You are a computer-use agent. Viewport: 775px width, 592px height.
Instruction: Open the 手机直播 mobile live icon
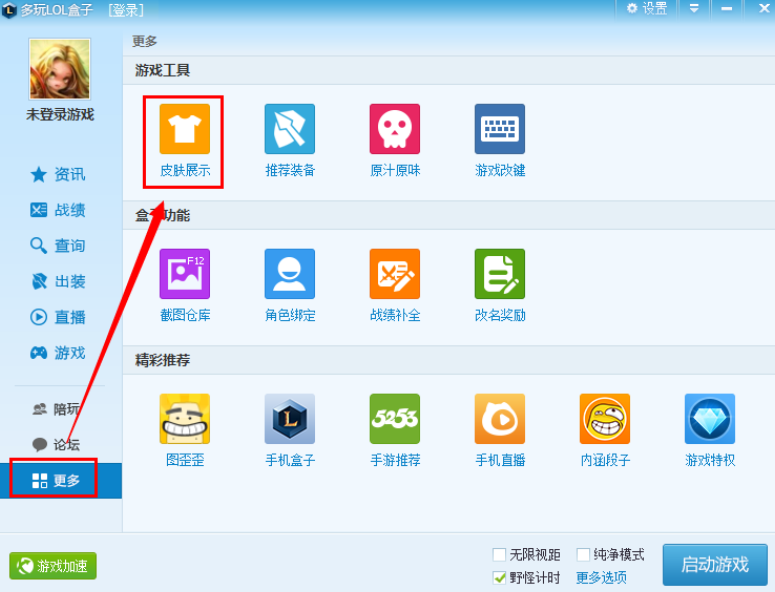pos(500,419)
